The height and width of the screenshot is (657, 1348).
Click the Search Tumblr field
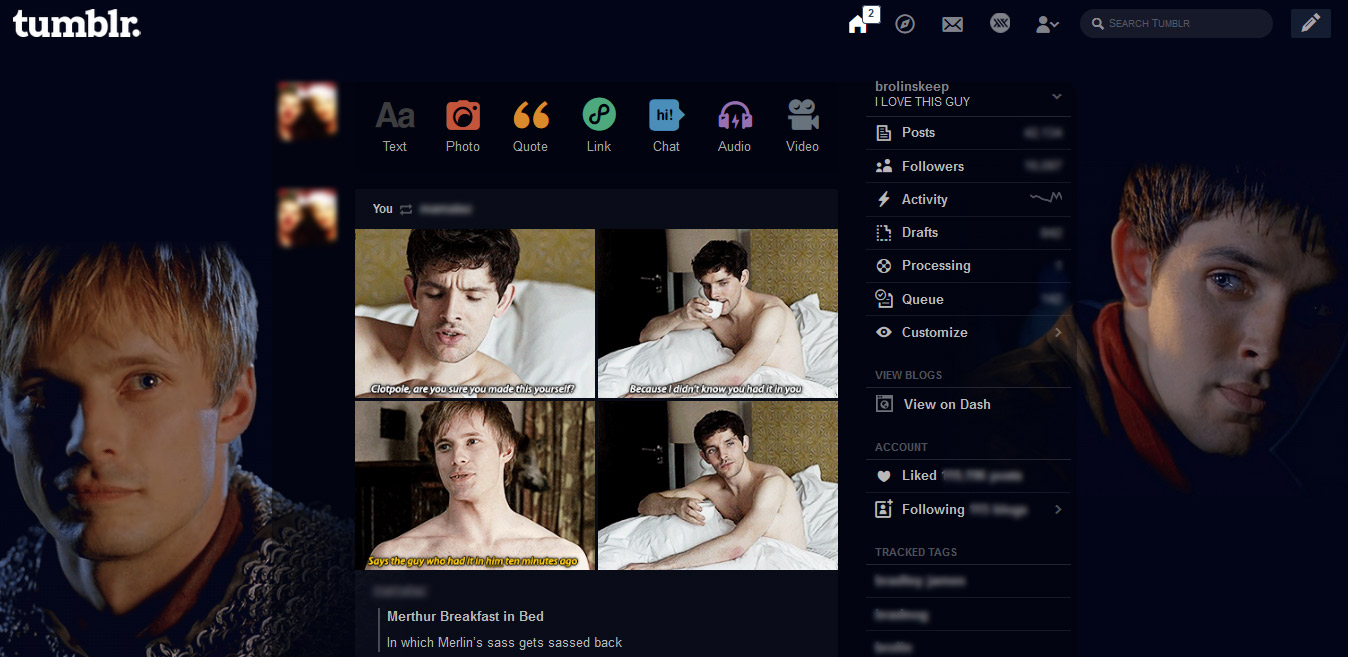coord(1176,23)
